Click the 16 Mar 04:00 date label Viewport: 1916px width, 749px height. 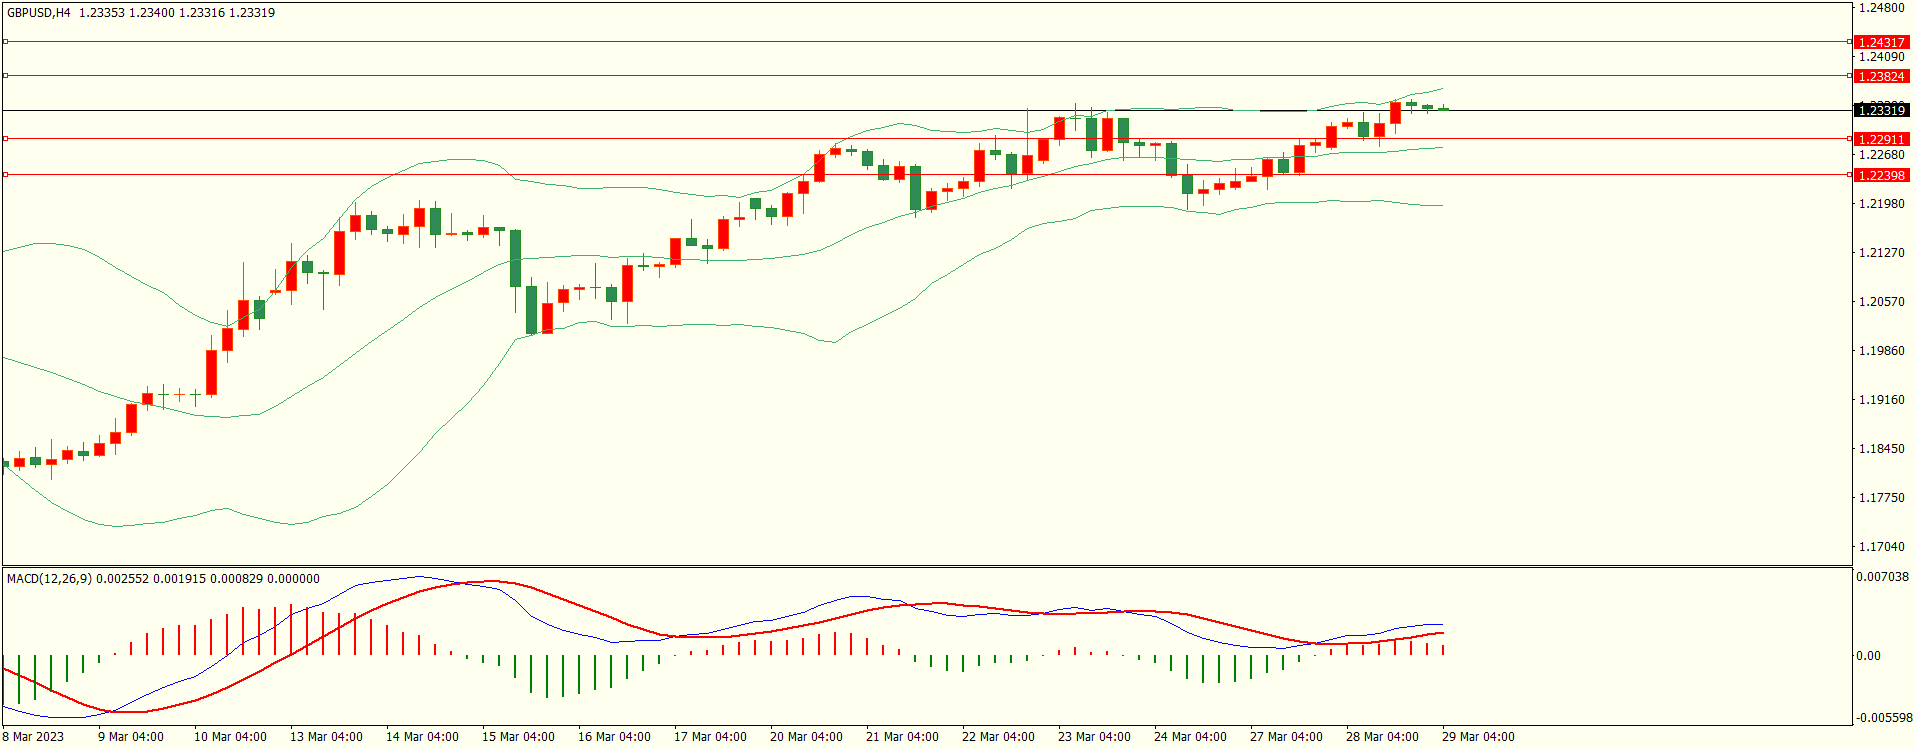pyautogui.click(x=614, y=737)
